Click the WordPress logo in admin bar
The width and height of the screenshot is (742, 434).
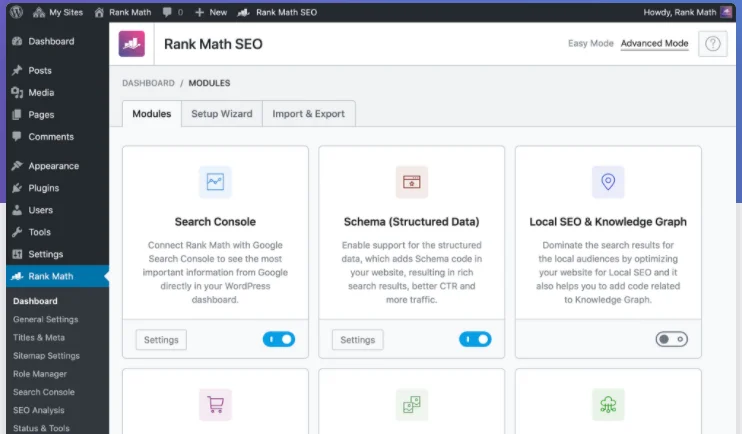coord(17,12)
